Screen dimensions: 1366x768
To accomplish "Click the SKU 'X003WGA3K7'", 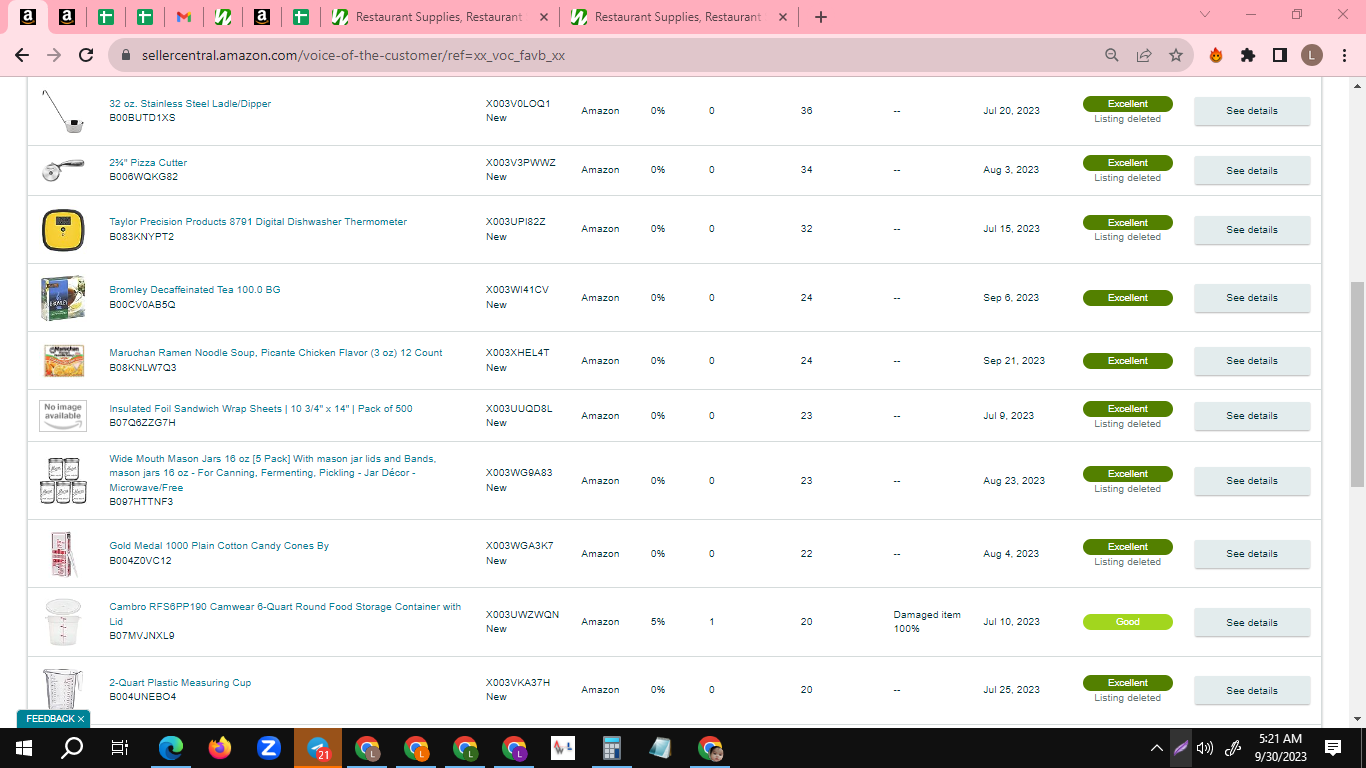I will click(520, 546).
